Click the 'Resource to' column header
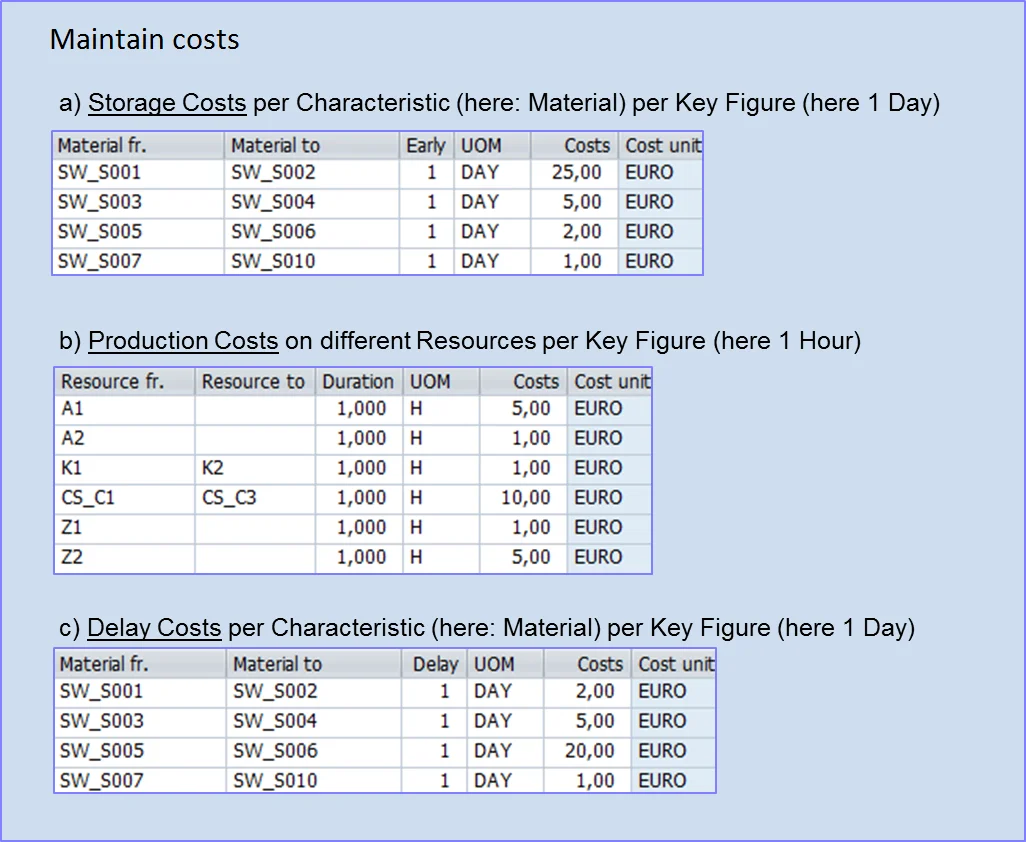1026x842 pixels. [x=255, y=381]
